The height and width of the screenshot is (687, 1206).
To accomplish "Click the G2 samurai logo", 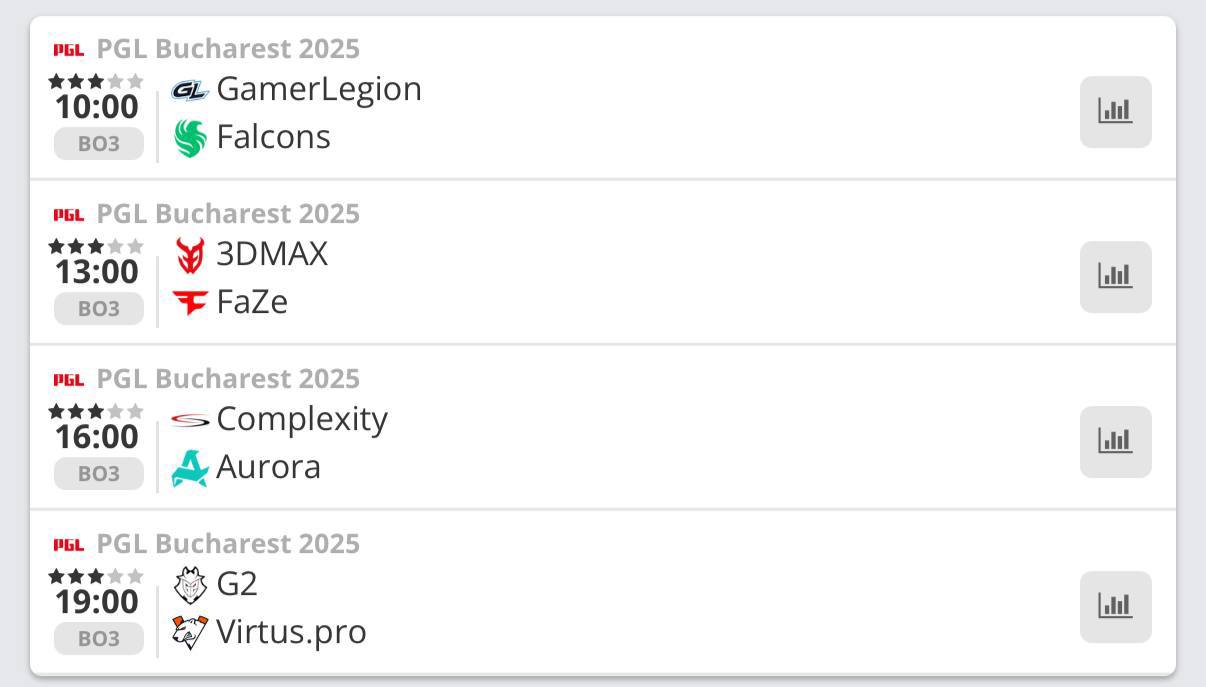I will [190, 585].
